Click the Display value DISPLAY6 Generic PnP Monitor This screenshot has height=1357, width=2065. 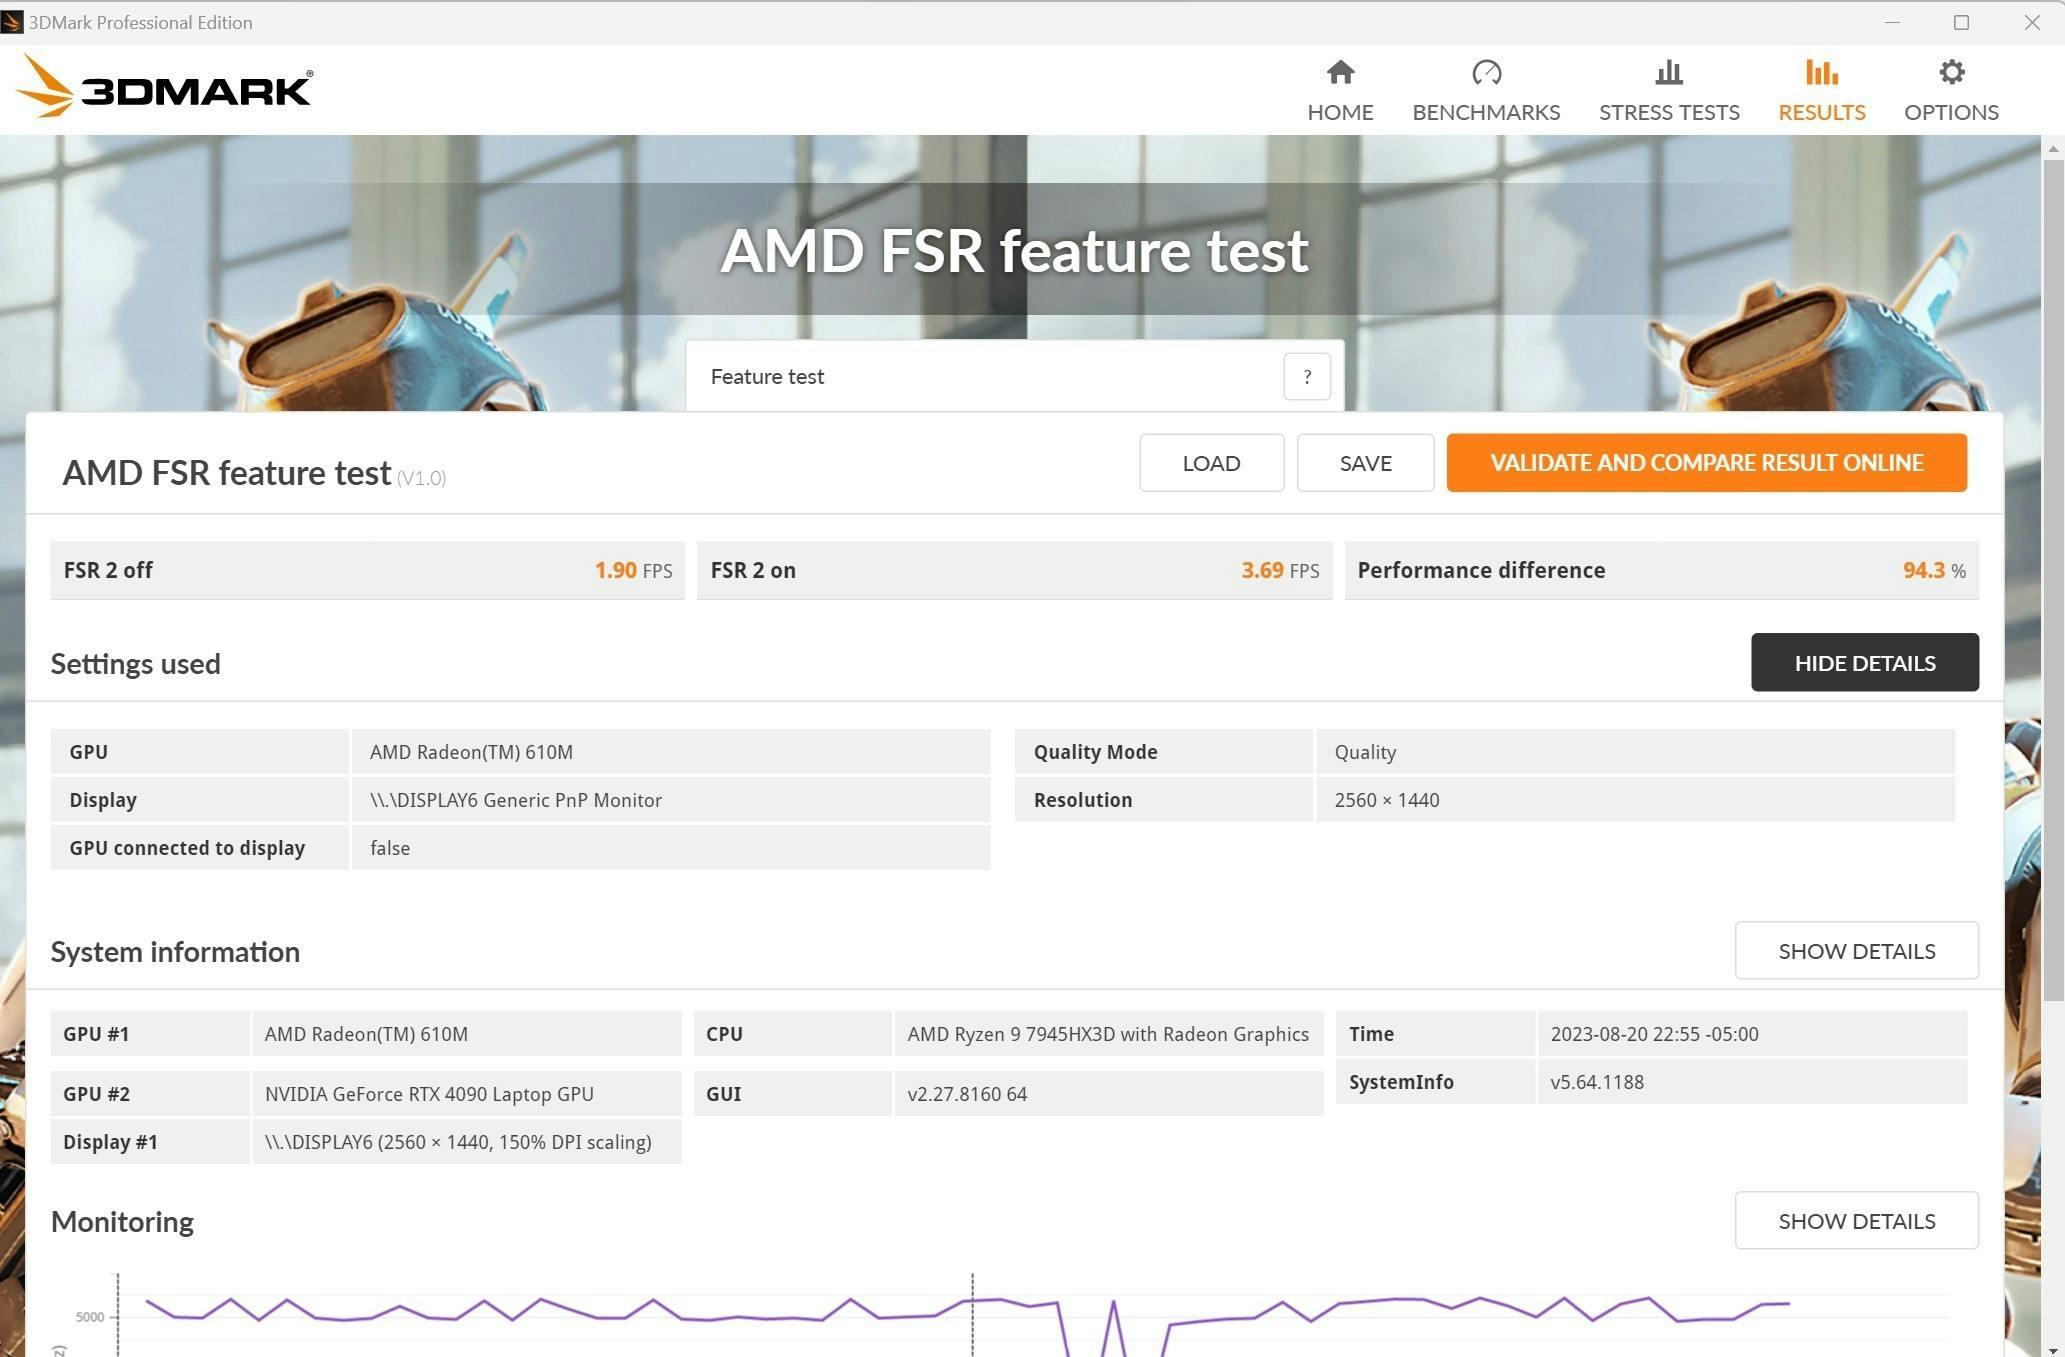(x=516, y=800)
